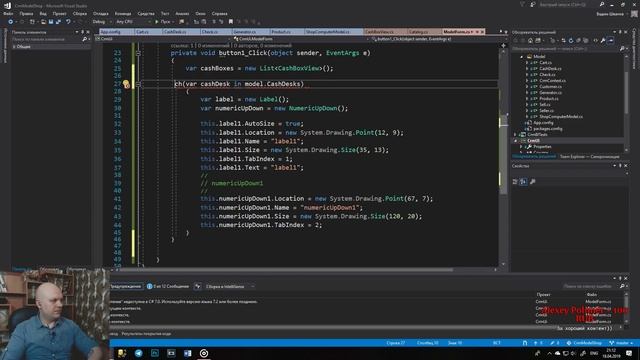Screen dimensions: 640x360
Task: Click the error list filter icon next to messages
Action: [x=198, y=287]
